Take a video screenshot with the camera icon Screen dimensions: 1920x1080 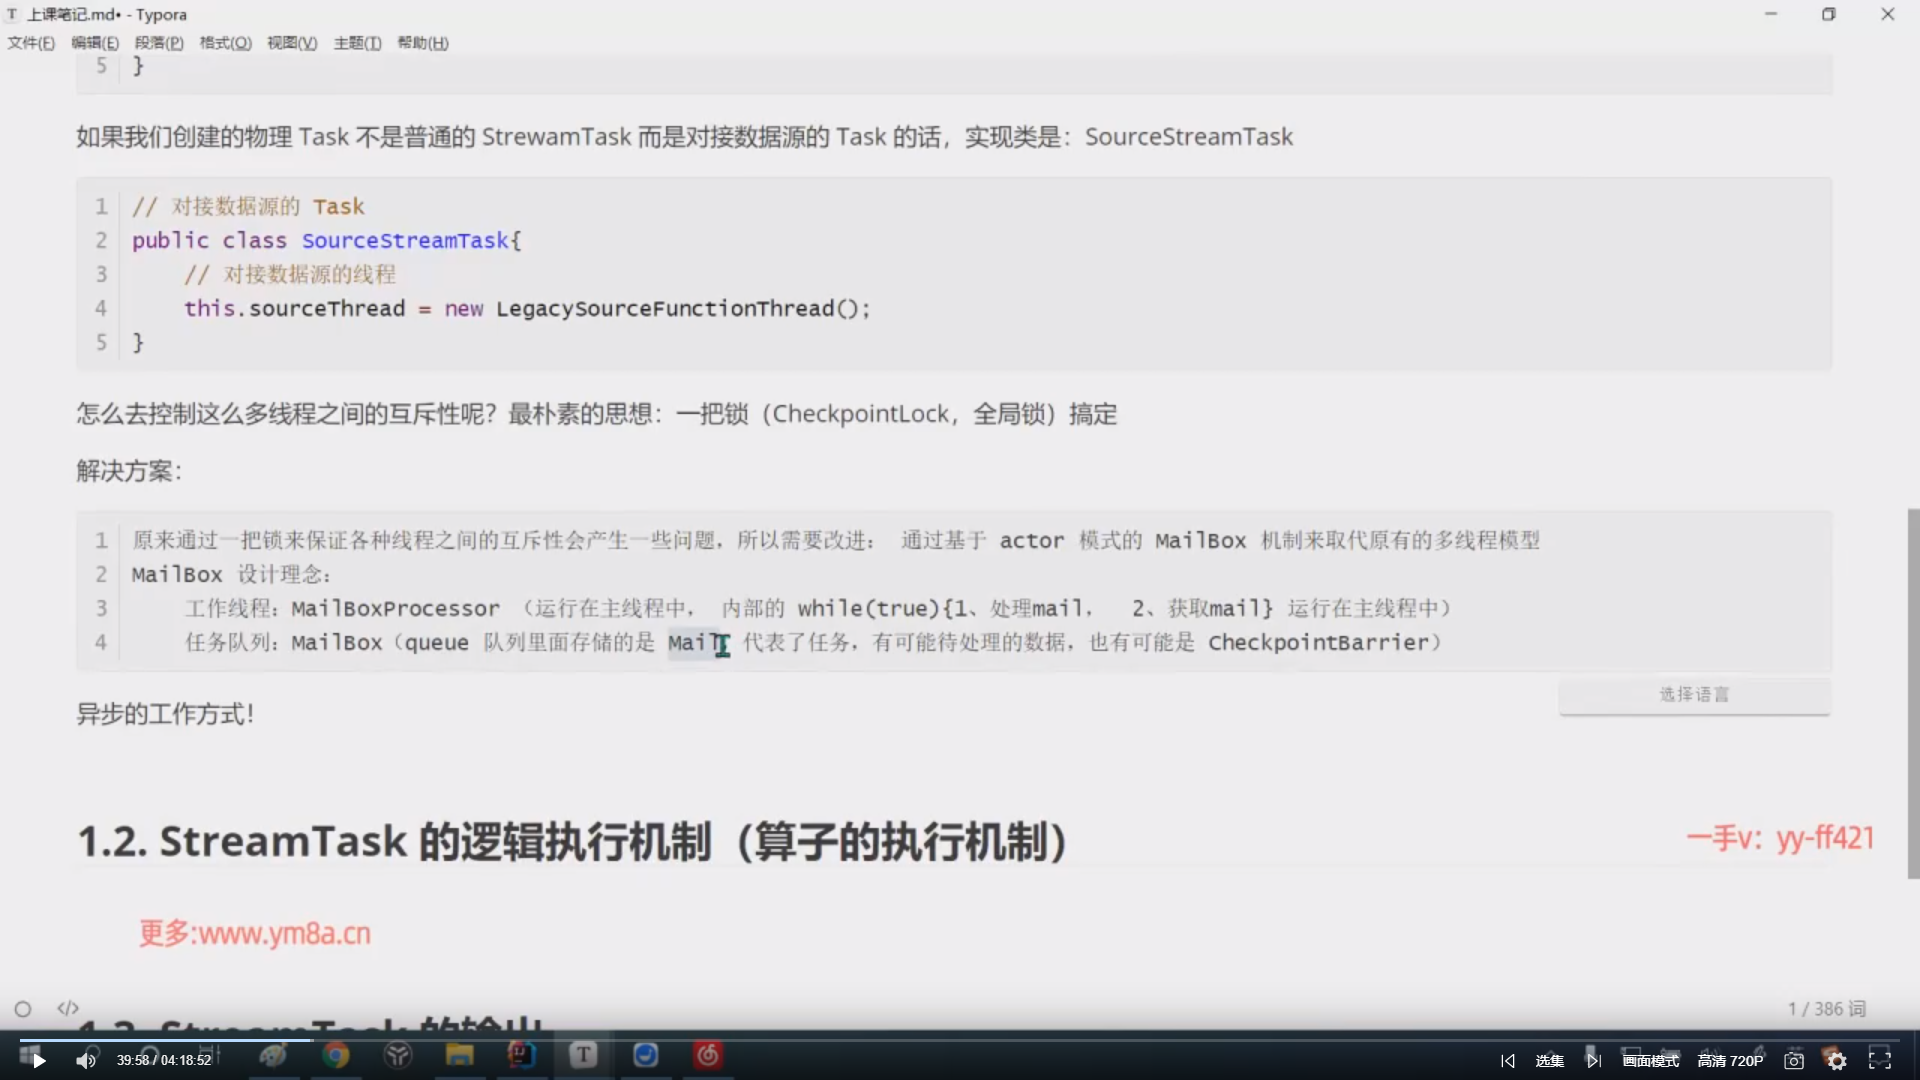[x=1794, y=1061]
